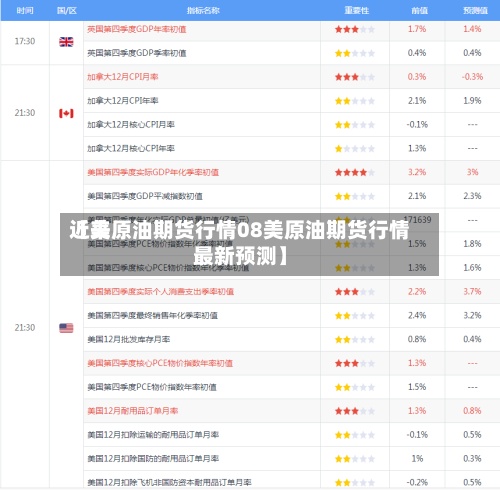Screen dimensions: 500x490
Task: Open the 美国12月耐用品订单月率 indicator
Action: pos(133,411)
